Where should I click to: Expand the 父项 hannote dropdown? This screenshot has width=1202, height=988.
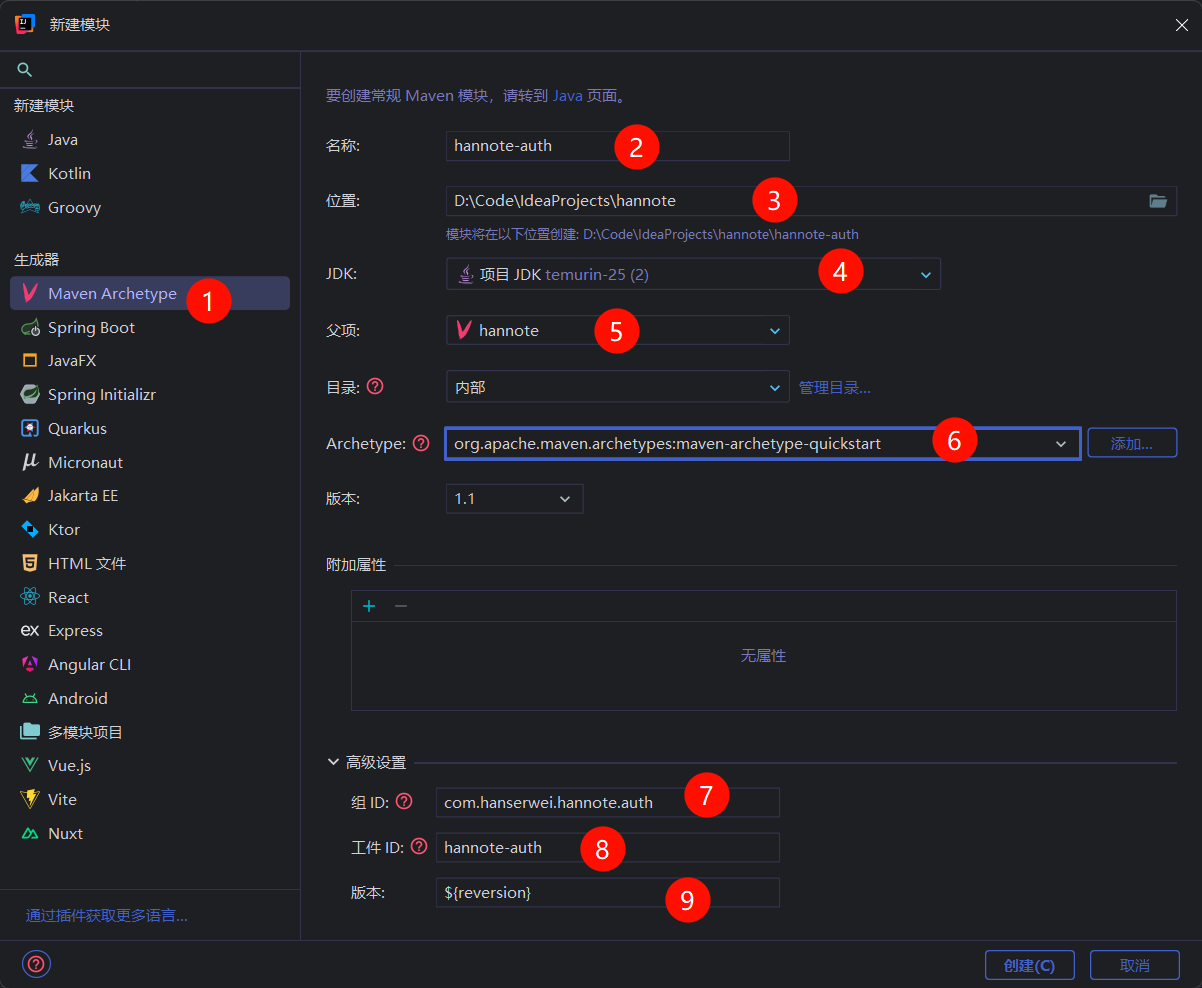click(774, 330)
